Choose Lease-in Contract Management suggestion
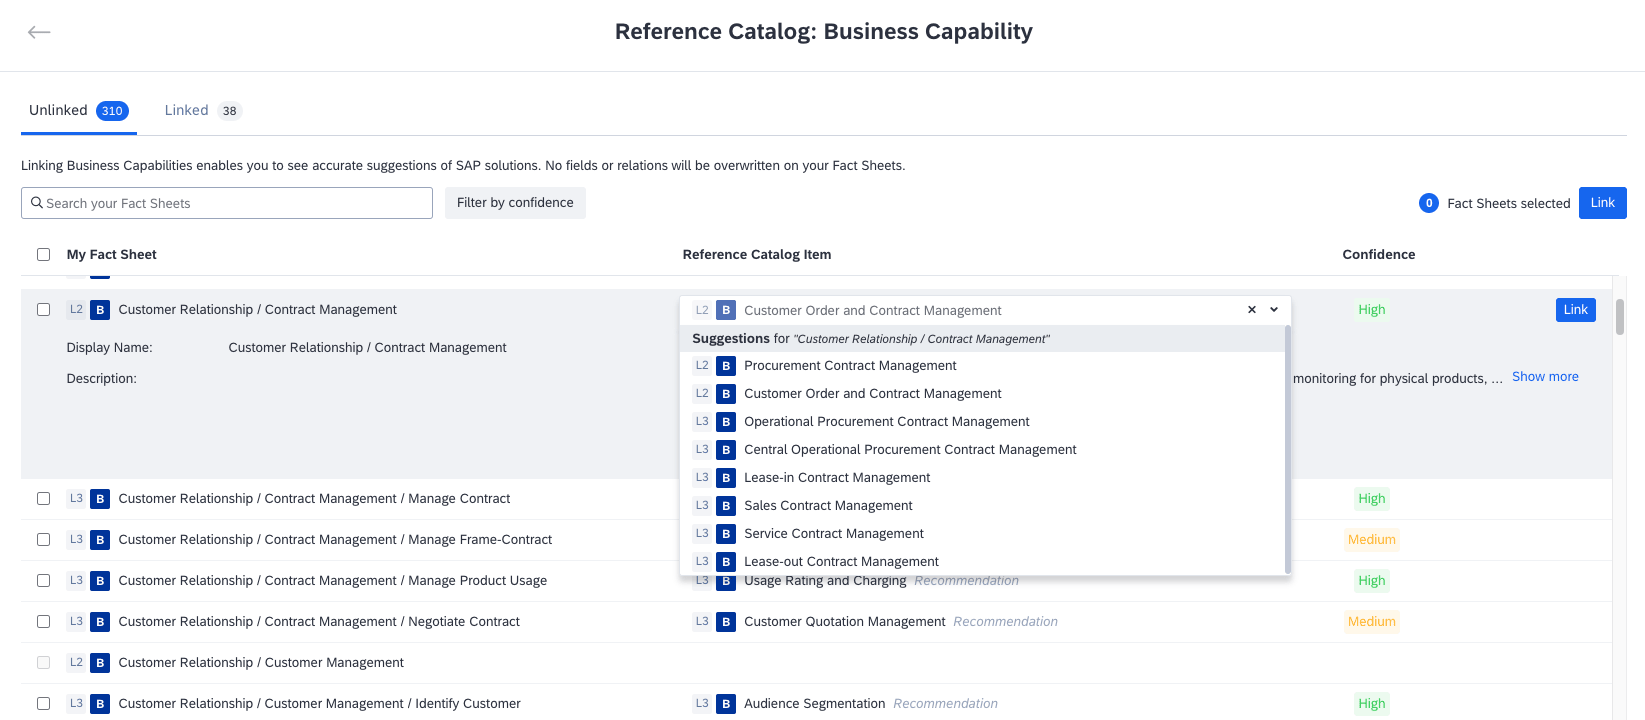This screenshot has width=1645, height=720. click(x=983, y=478)
